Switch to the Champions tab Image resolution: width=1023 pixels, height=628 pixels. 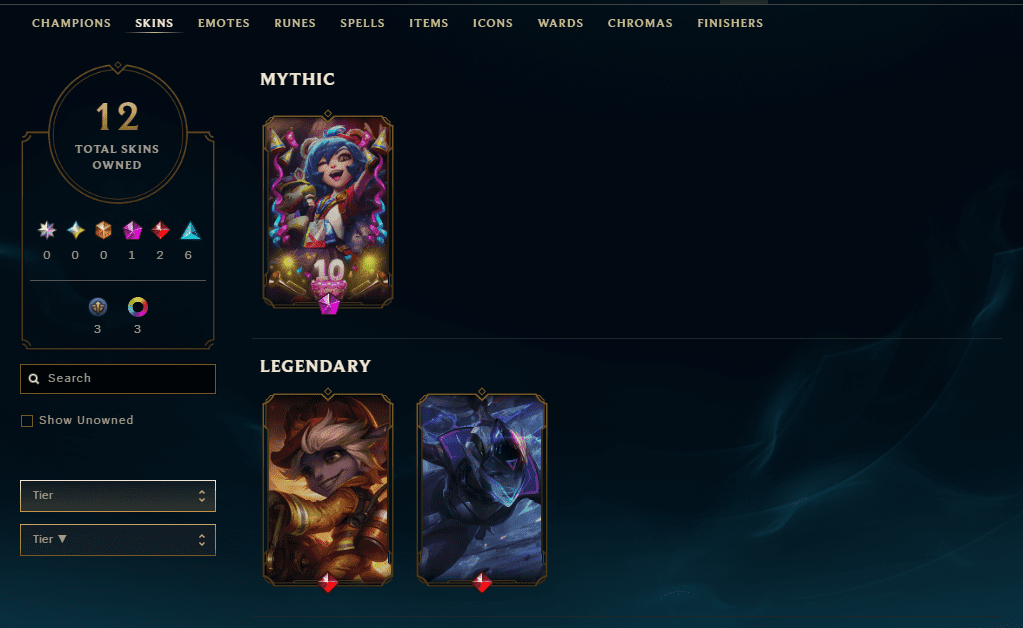pyautogui.click(x=71, y=23)
